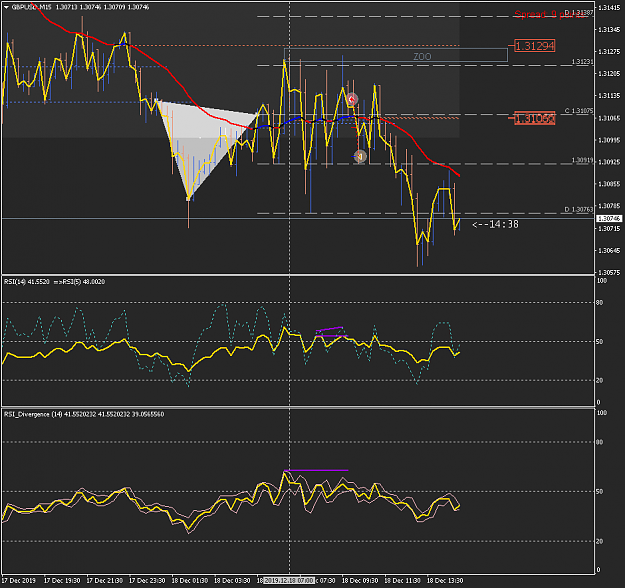Click the 18 Dec 11:30 time label
The width and height of the screenshot is (625, 588).
(403, 580)
